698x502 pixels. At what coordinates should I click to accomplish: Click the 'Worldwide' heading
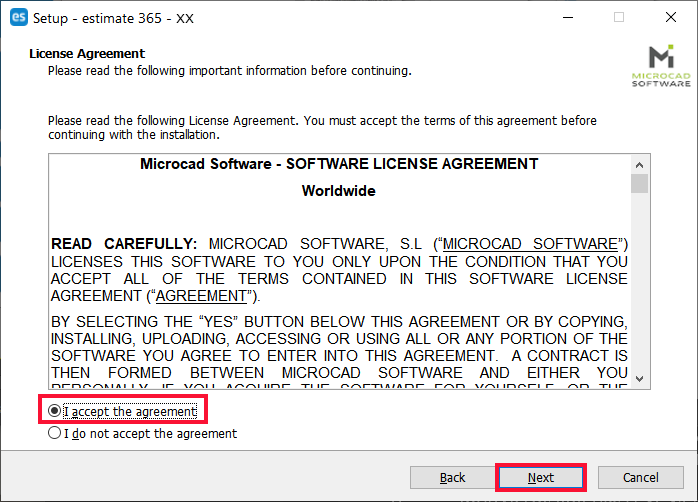339,191
